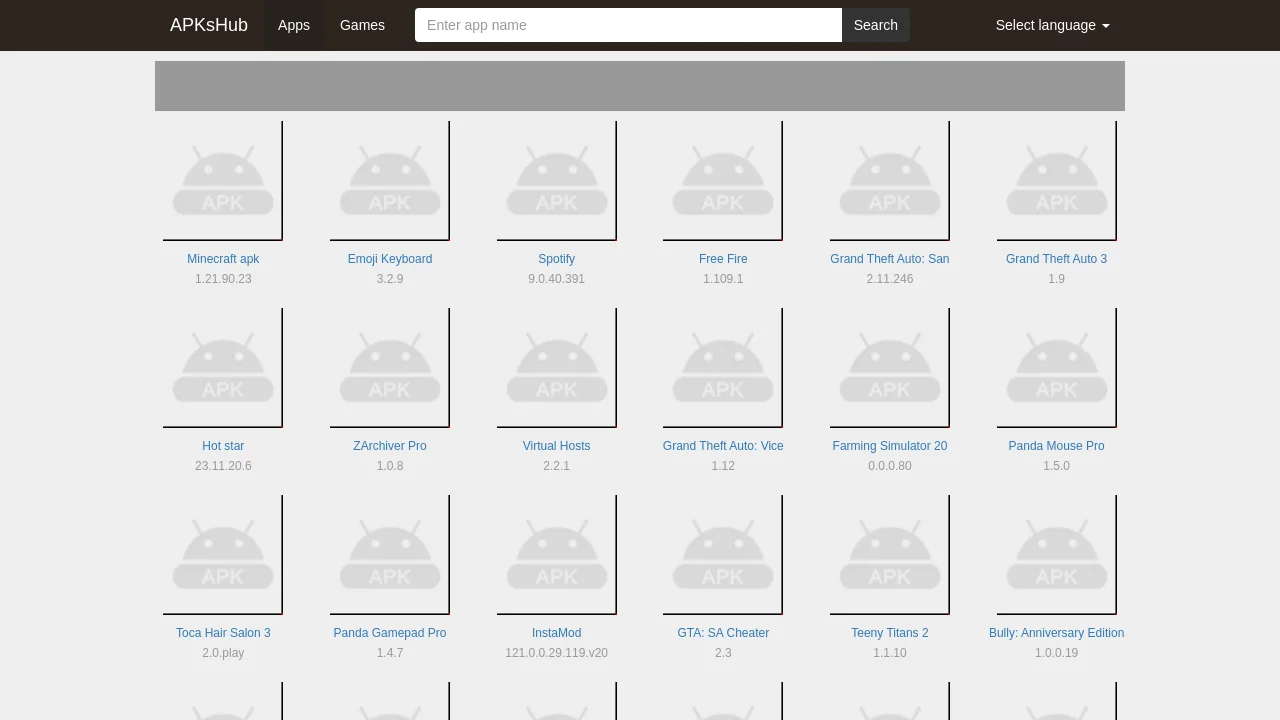This screenshot has width=1280, height=720.
Task: Click Toca Hair Salon version 2.0.play
Action: click(223, 653)
